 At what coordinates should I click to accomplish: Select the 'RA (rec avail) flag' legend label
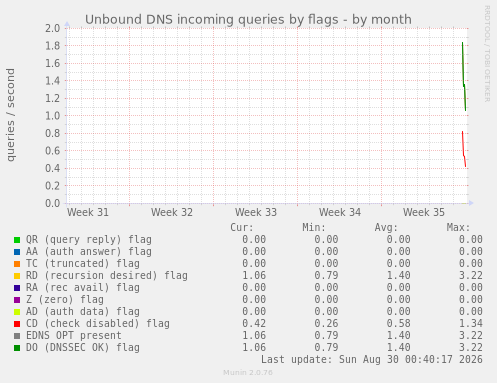(83, 288)
